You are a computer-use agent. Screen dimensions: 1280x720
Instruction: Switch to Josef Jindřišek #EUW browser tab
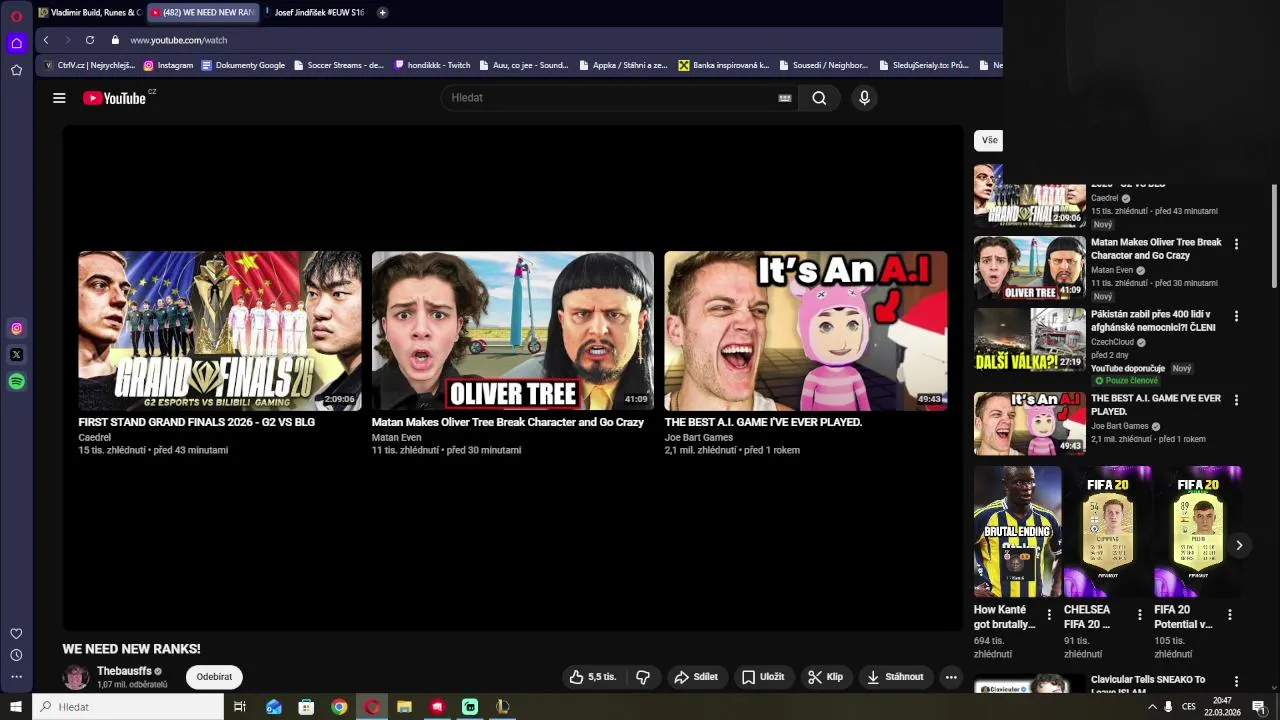315,13
